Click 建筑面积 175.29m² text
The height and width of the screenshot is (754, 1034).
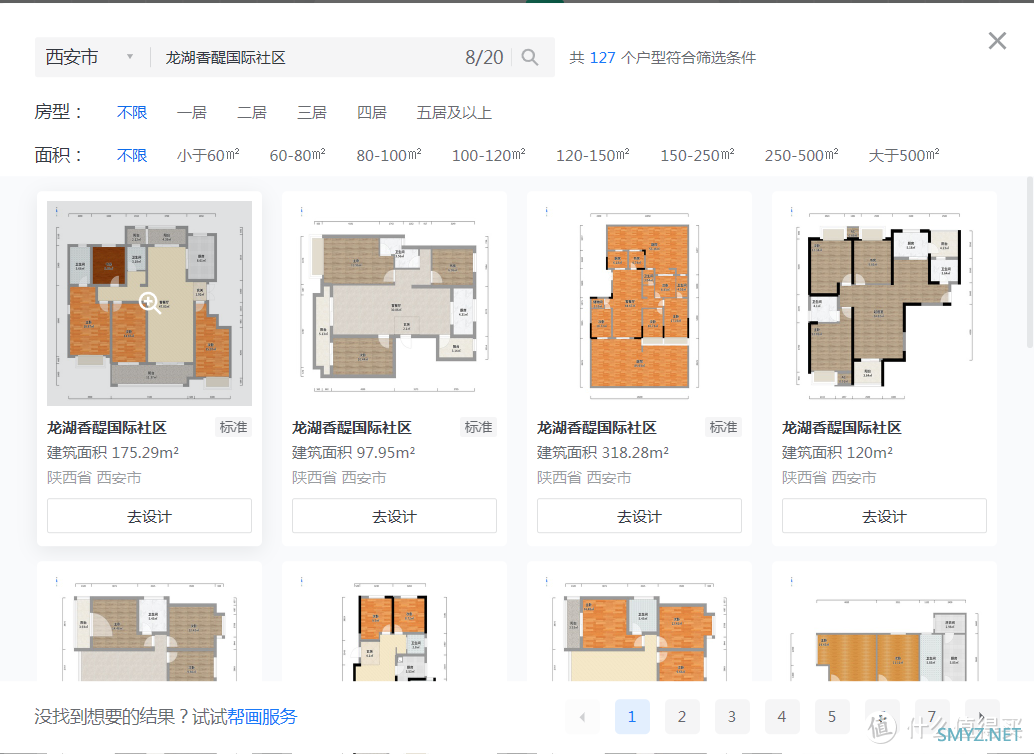113,453
